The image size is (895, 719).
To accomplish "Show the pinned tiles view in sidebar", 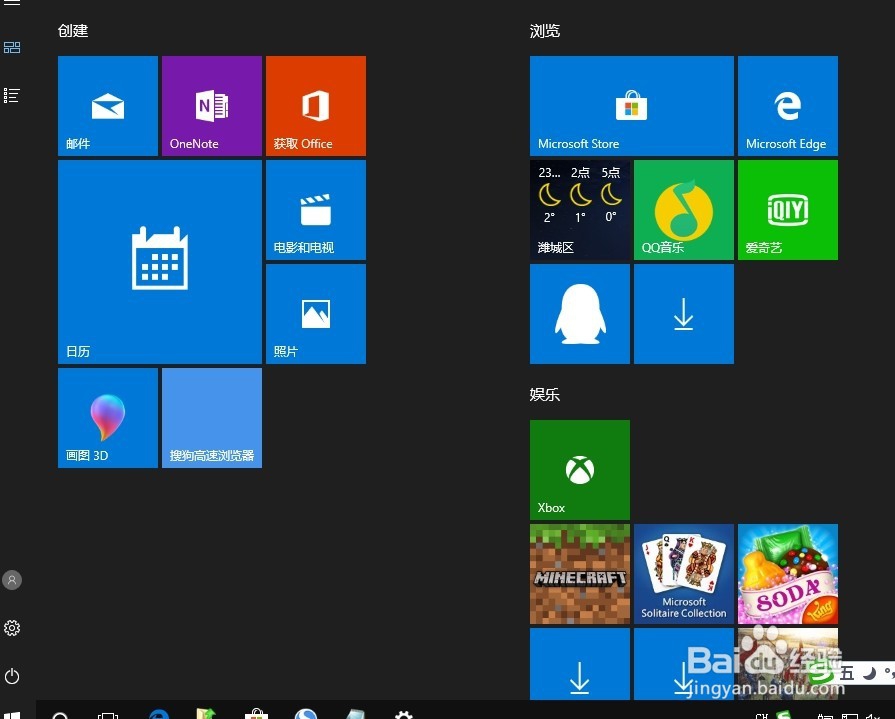I will 12,47.
